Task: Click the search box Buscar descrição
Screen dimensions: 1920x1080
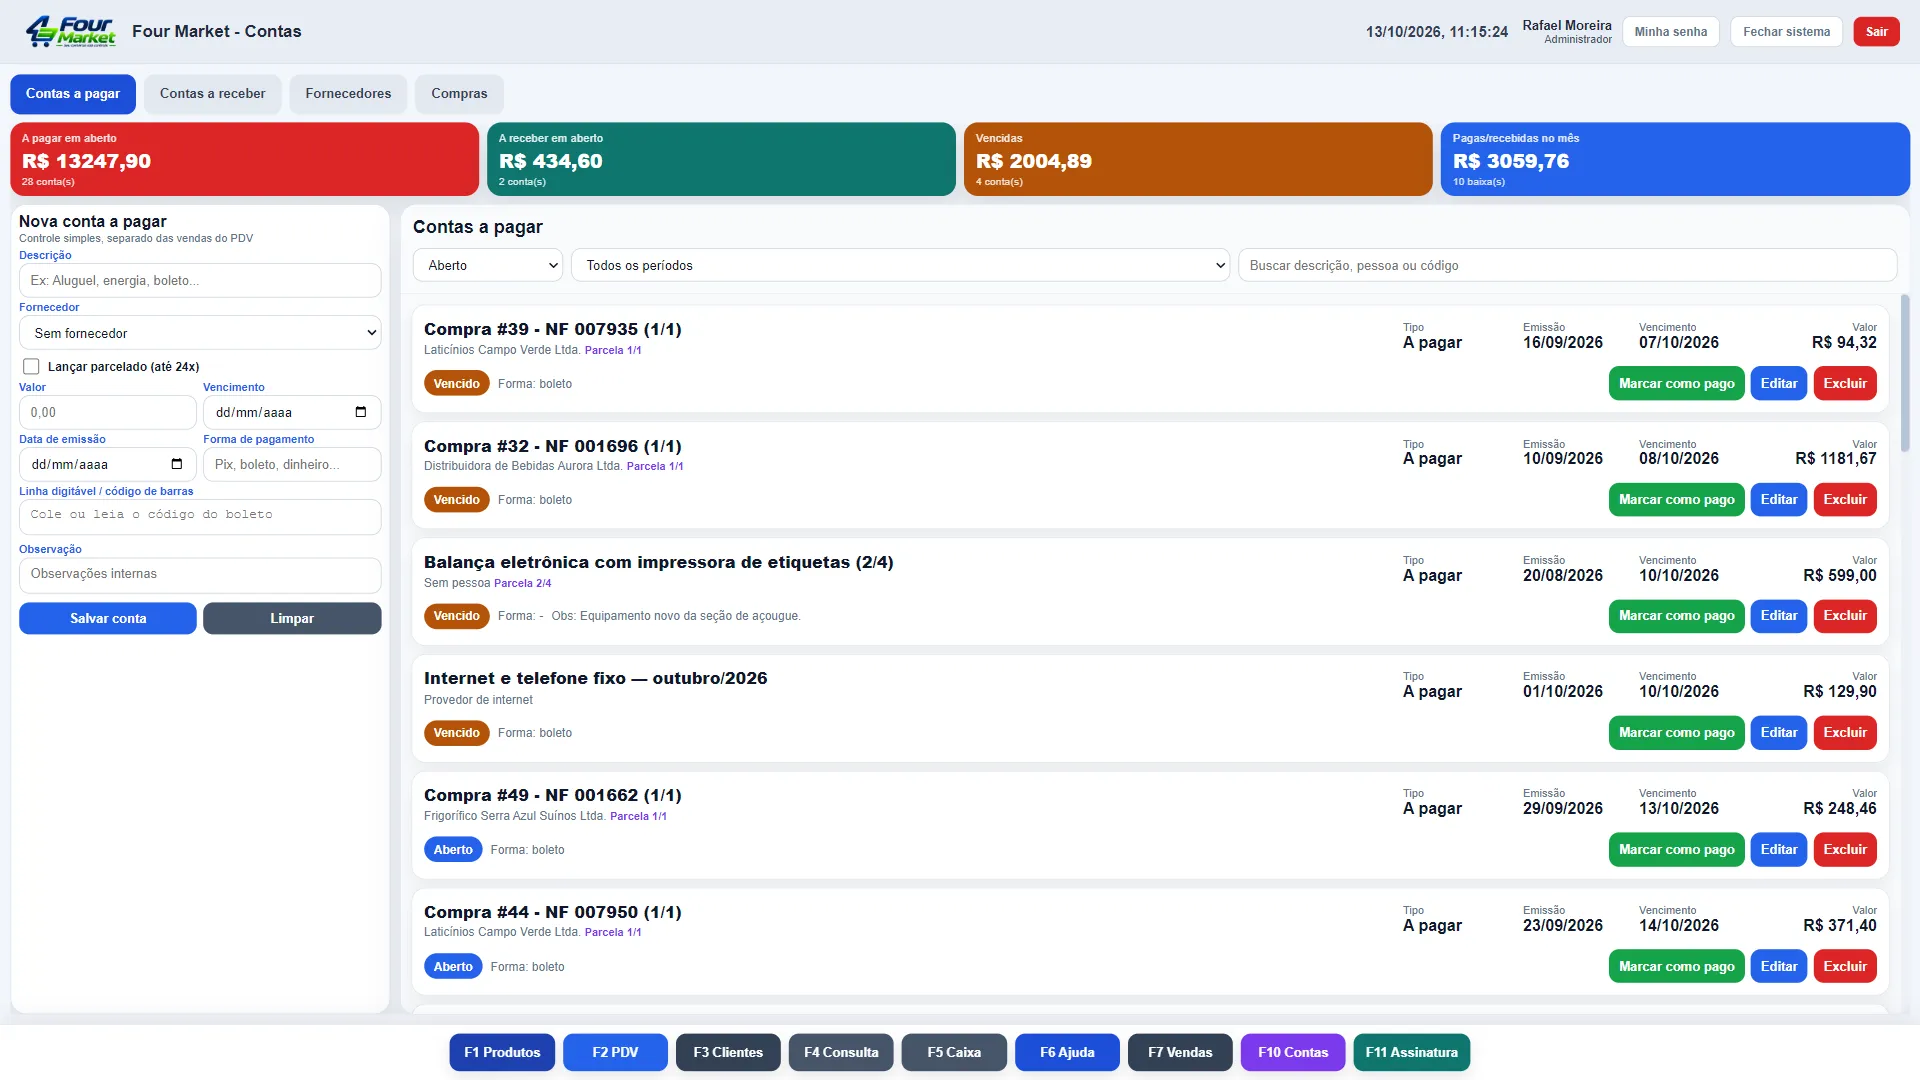Action: click(x=1567, y=265)
